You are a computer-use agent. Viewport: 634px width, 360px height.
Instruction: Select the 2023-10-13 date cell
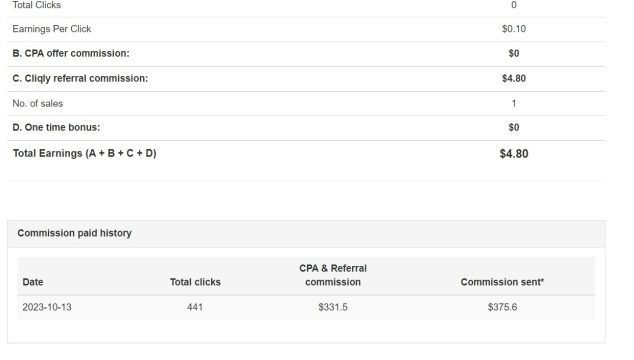pos(47,307)
